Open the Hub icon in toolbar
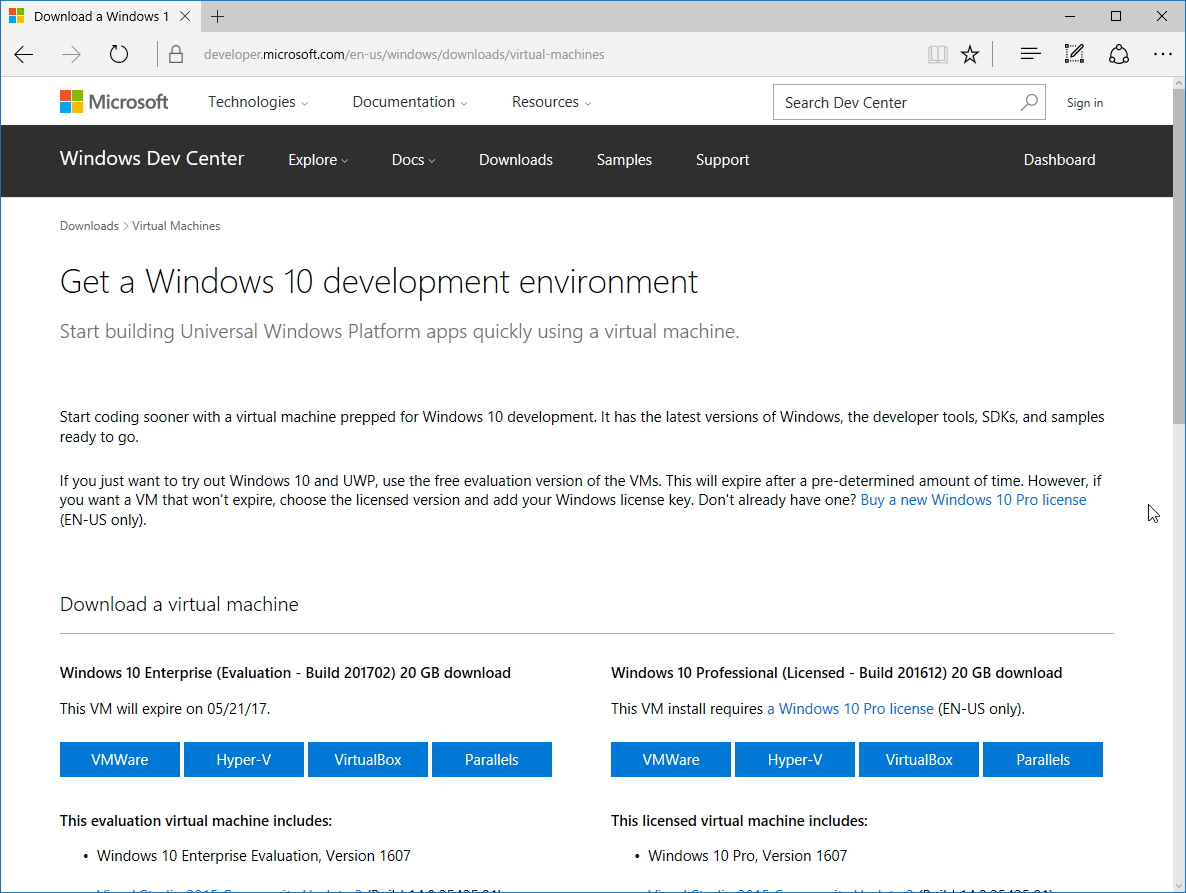The height and width of the screenshot is (893, 1186). coord(1030,55)
